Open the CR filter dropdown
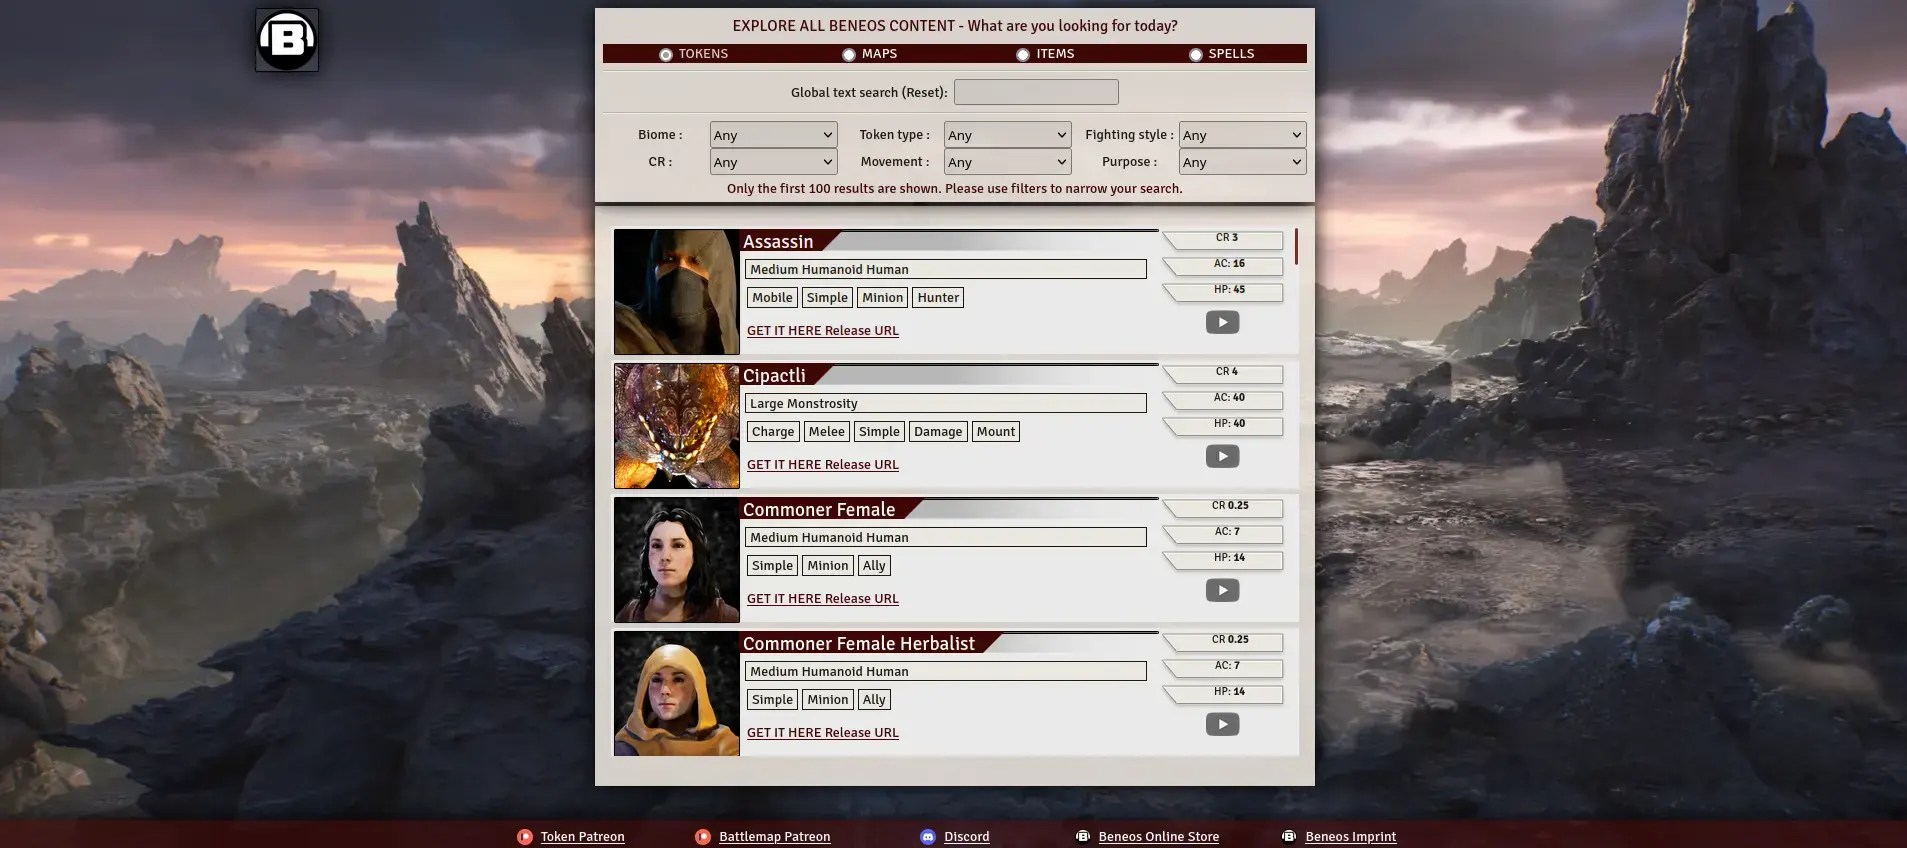 coord(773,162)
